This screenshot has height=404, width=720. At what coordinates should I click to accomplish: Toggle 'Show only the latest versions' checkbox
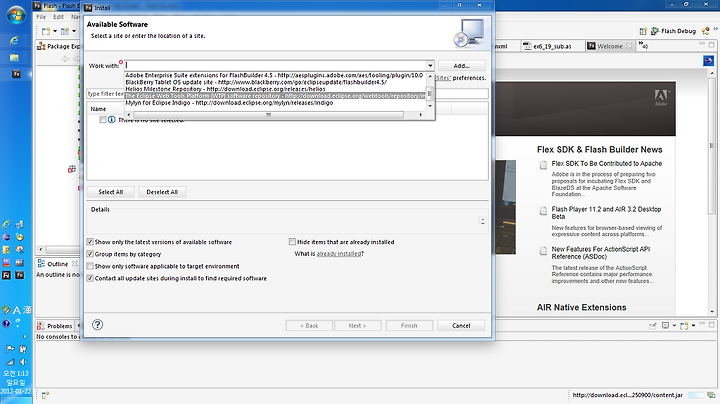coord(90,241)
